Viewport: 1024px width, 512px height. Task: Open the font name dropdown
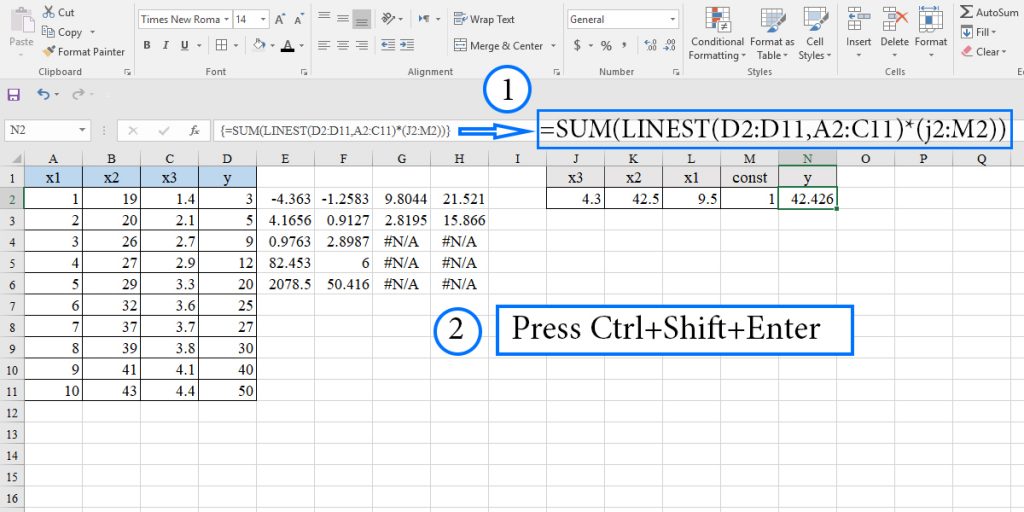[x=227, y=20]
